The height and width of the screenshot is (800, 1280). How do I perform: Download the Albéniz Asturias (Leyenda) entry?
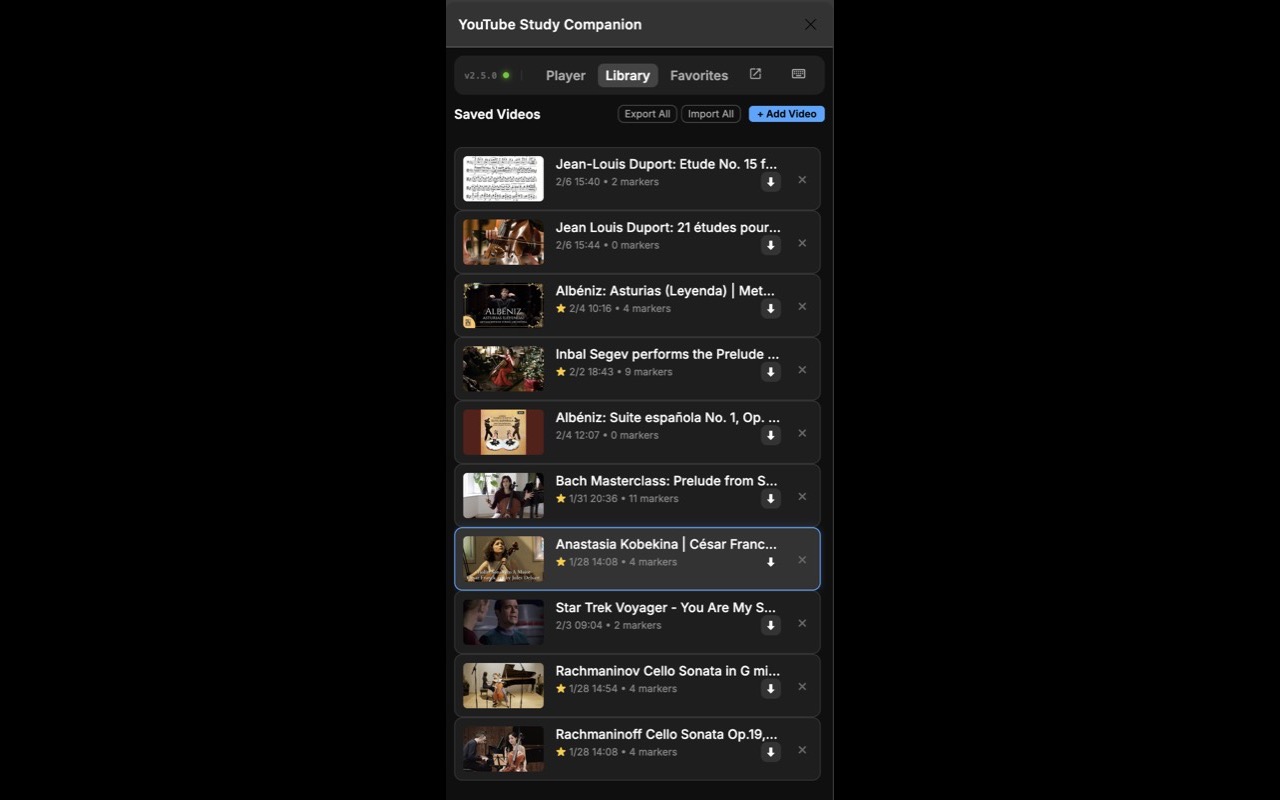click(770, 309)
